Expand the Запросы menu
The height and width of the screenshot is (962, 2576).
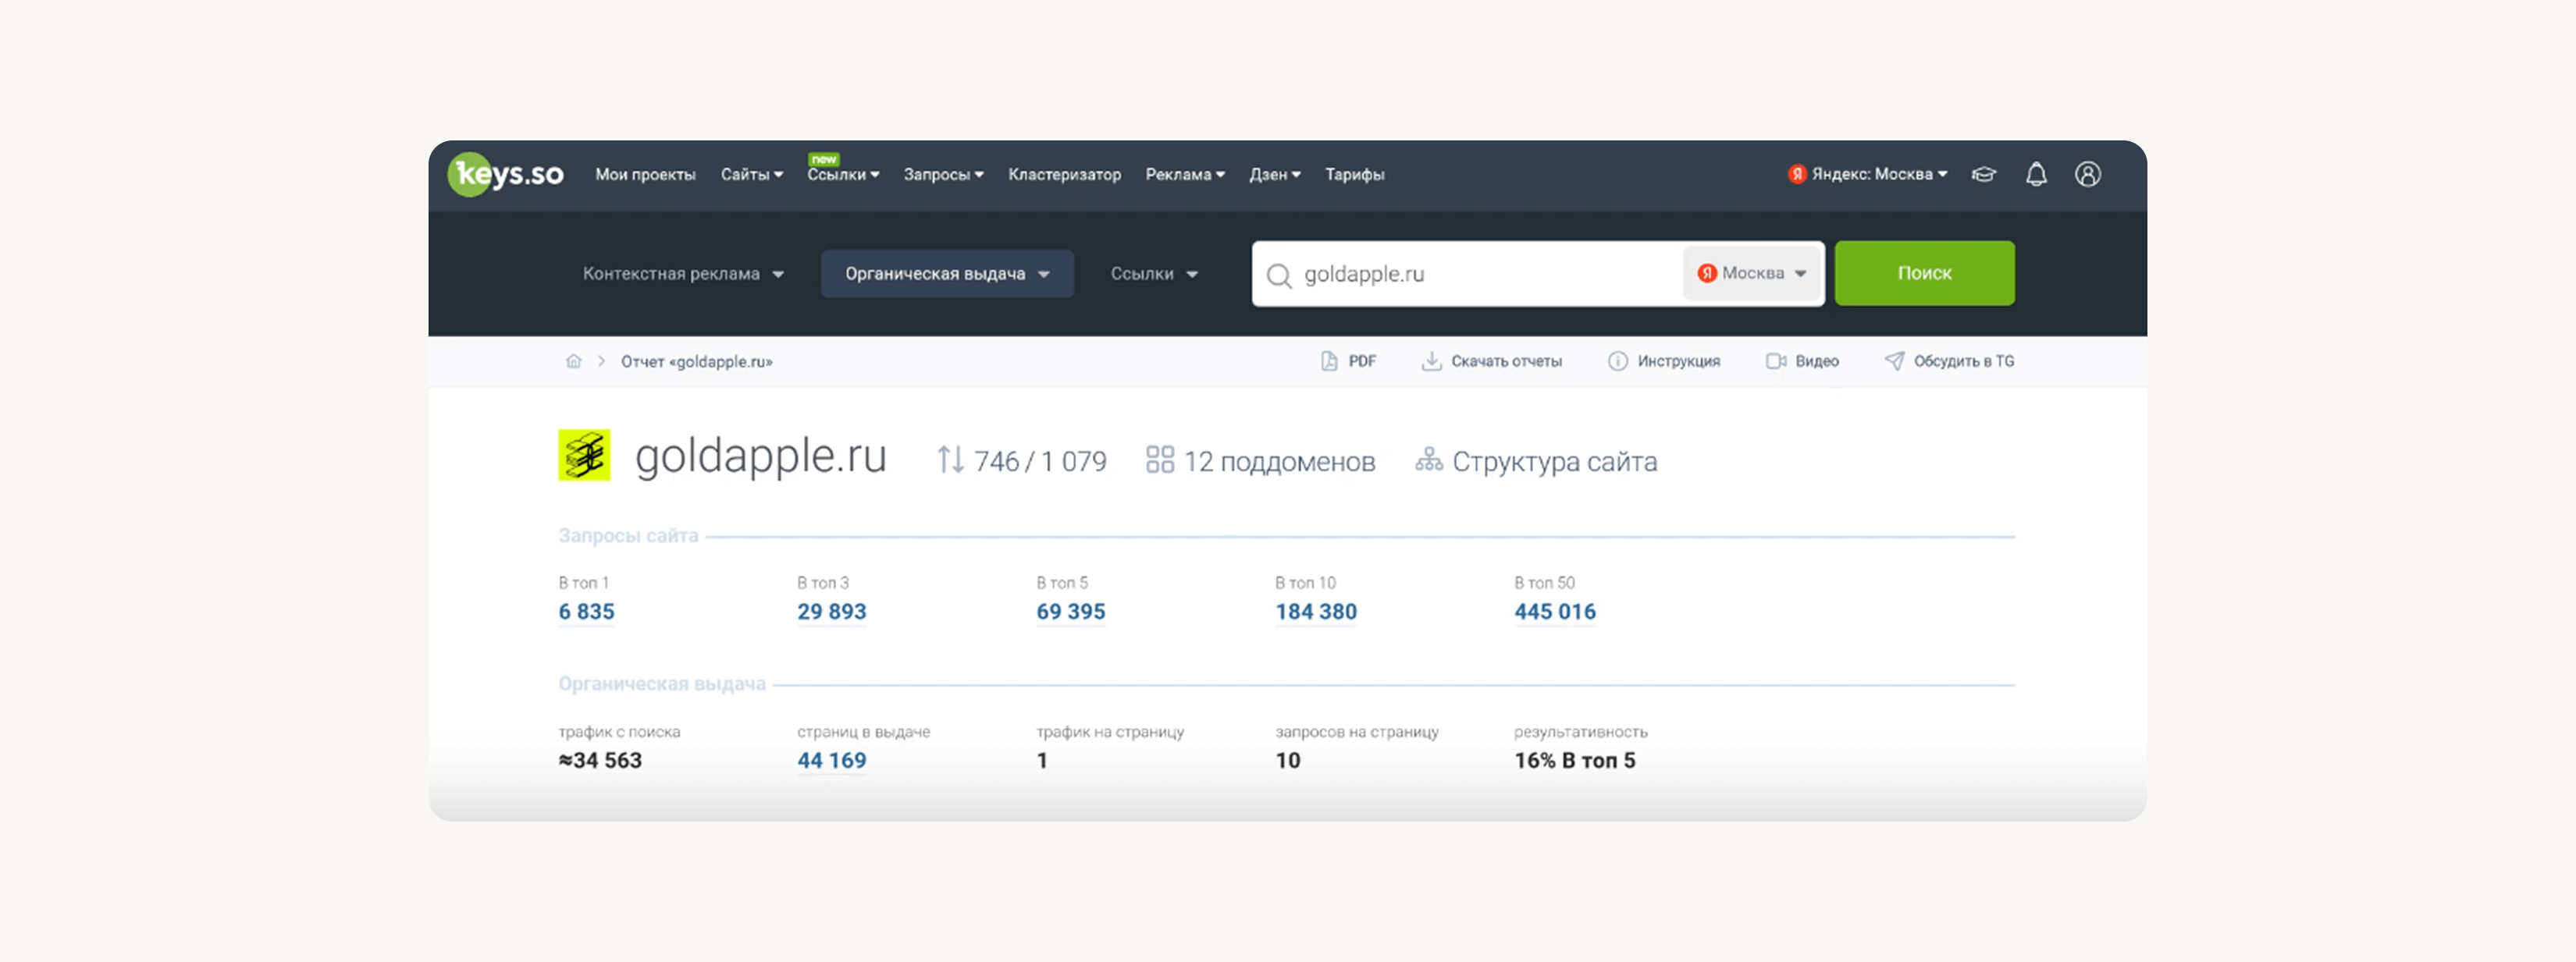tap(944, 175)
